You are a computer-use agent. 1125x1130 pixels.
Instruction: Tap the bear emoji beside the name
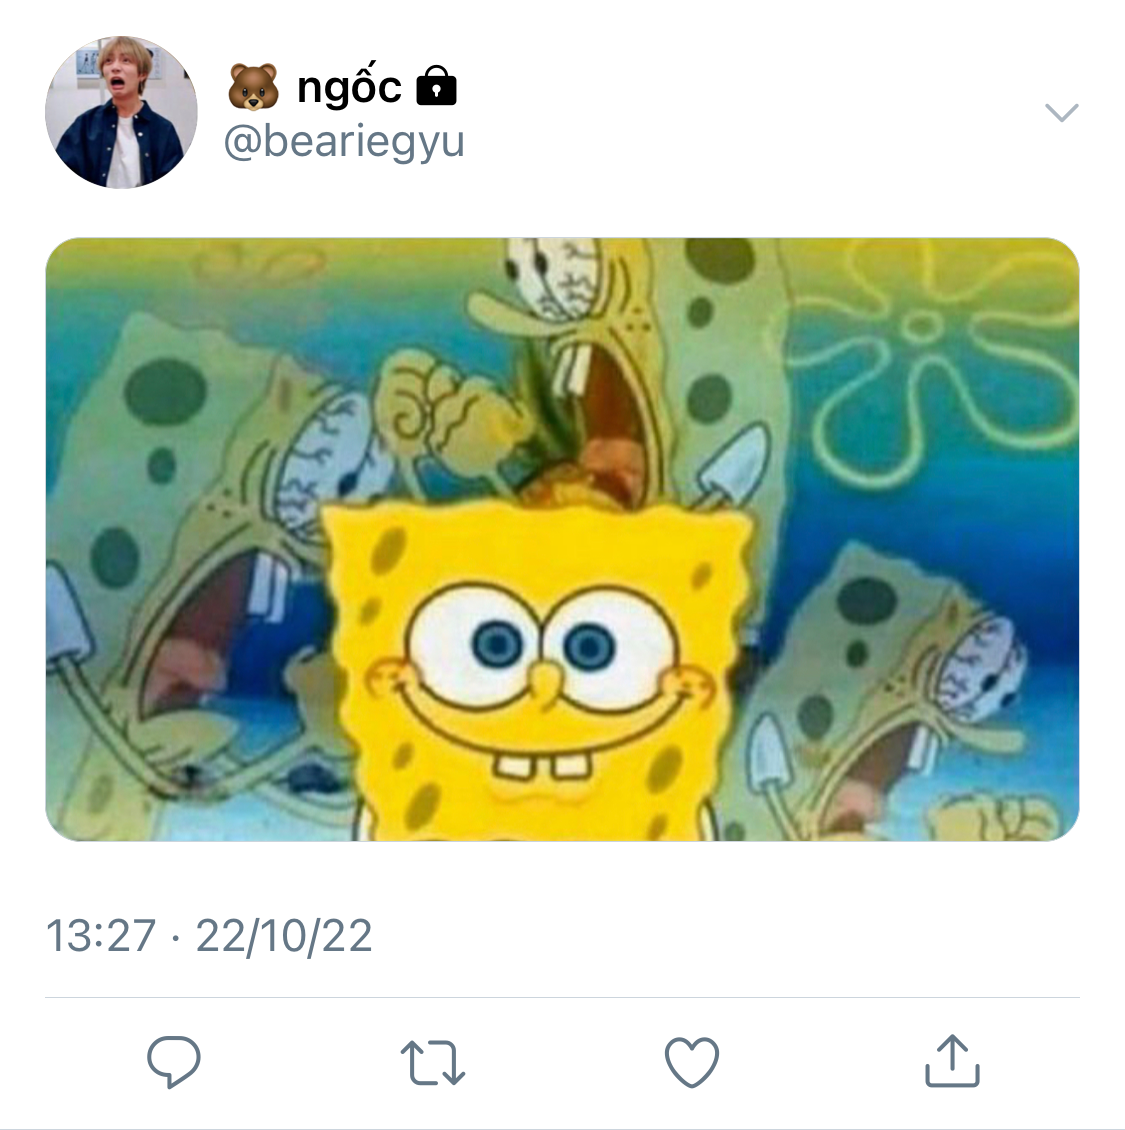point(253,88)
